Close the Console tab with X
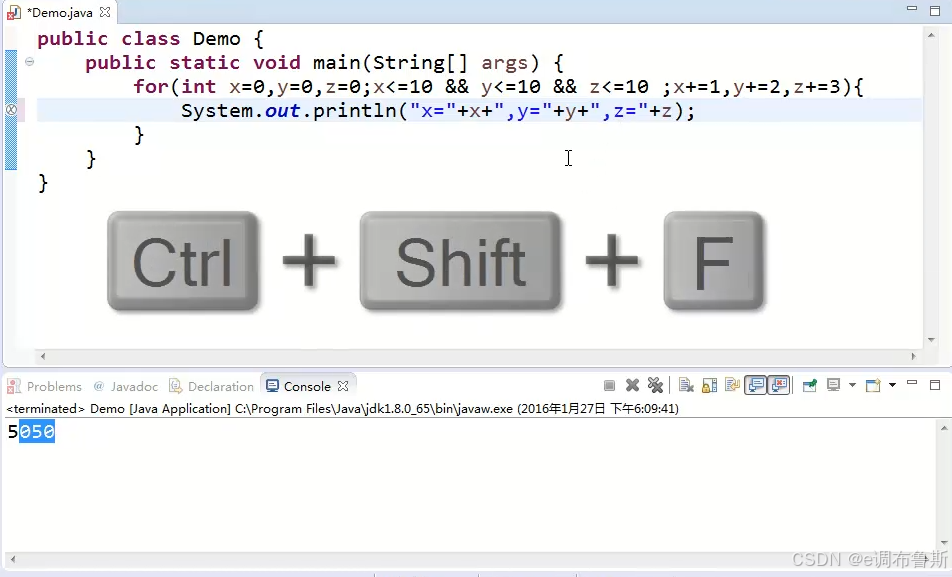This screenshot has width=952, height=577. click(343, 386)
